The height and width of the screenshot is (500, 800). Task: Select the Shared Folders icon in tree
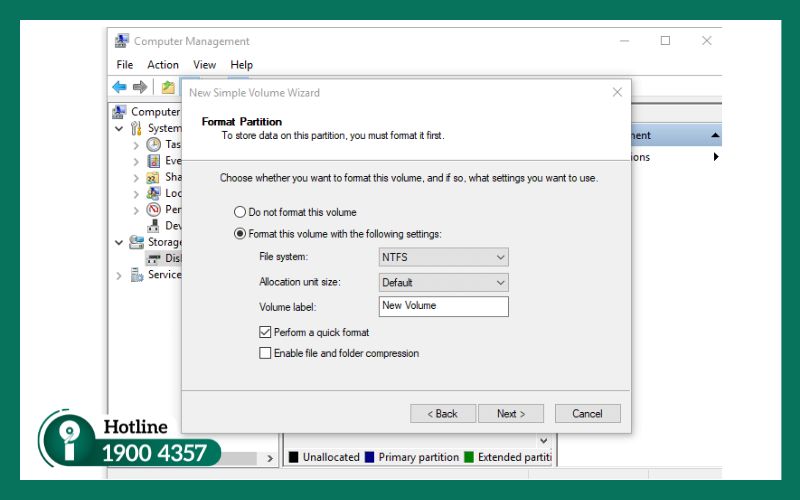pos(153,177)
